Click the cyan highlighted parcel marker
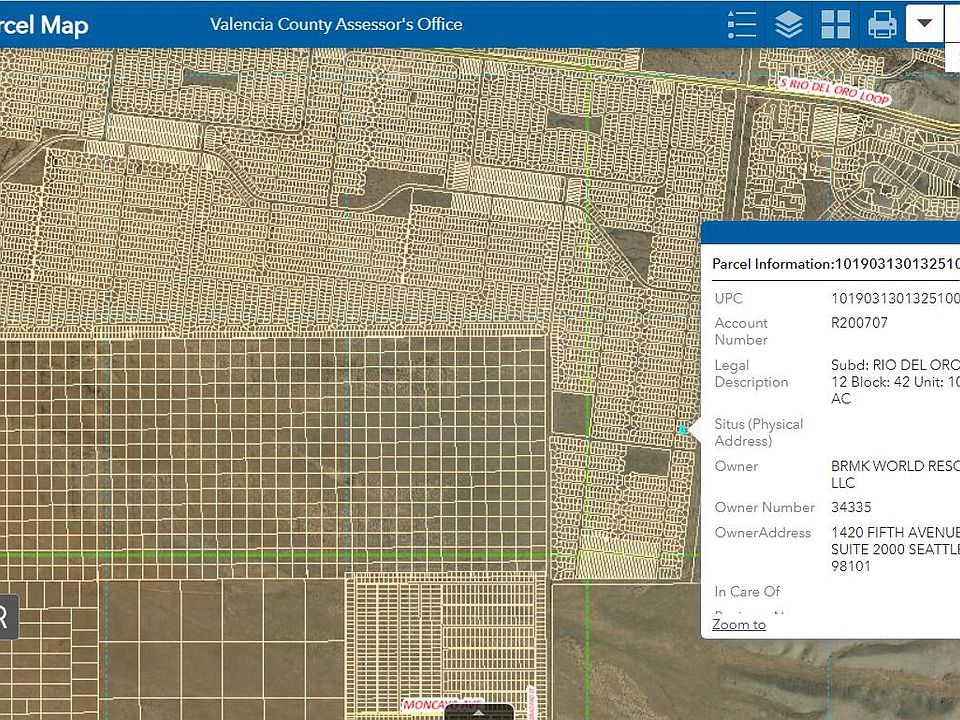Screen dimensions: 960x720 point(683,430)
